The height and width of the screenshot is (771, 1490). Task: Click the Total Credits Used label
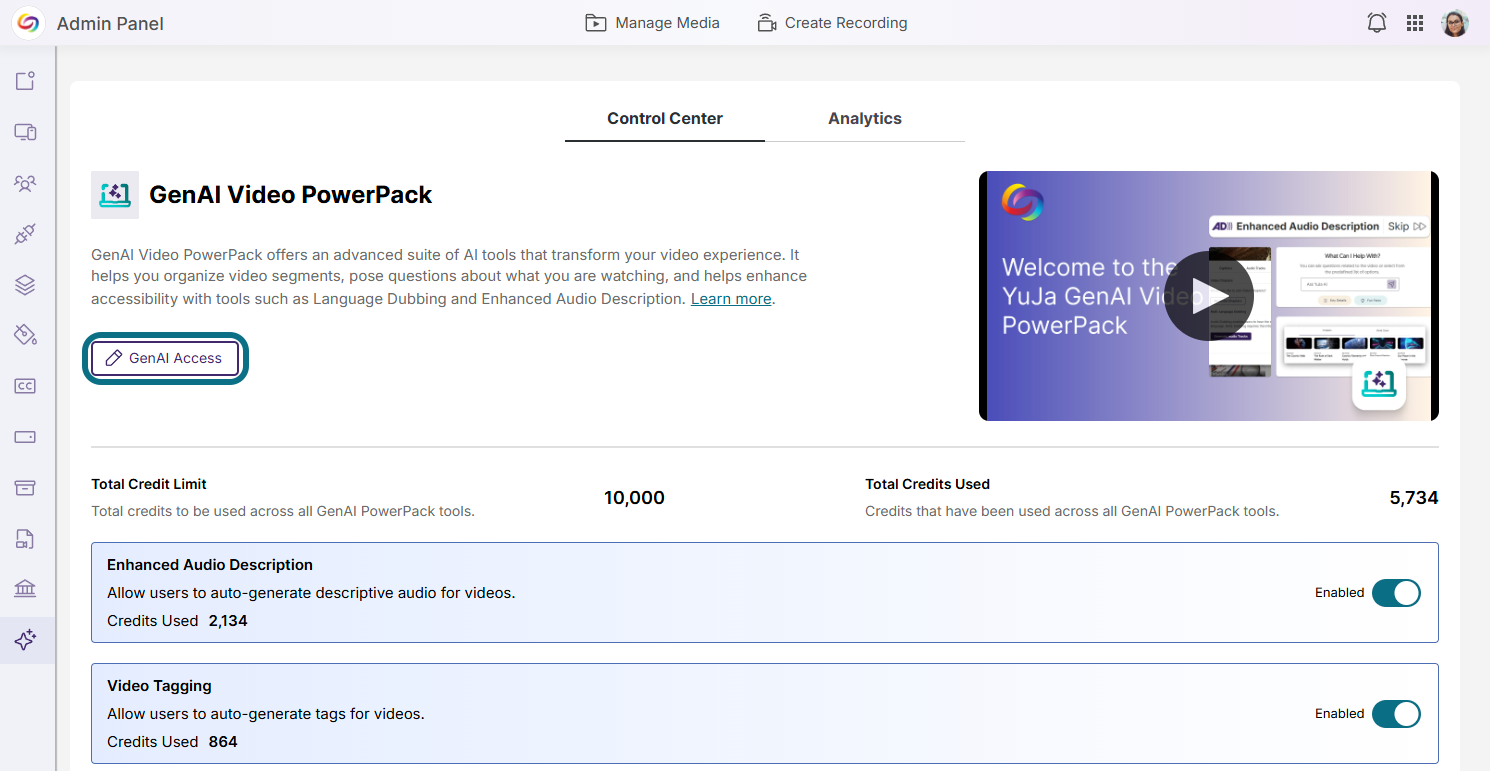click(927, 484)
